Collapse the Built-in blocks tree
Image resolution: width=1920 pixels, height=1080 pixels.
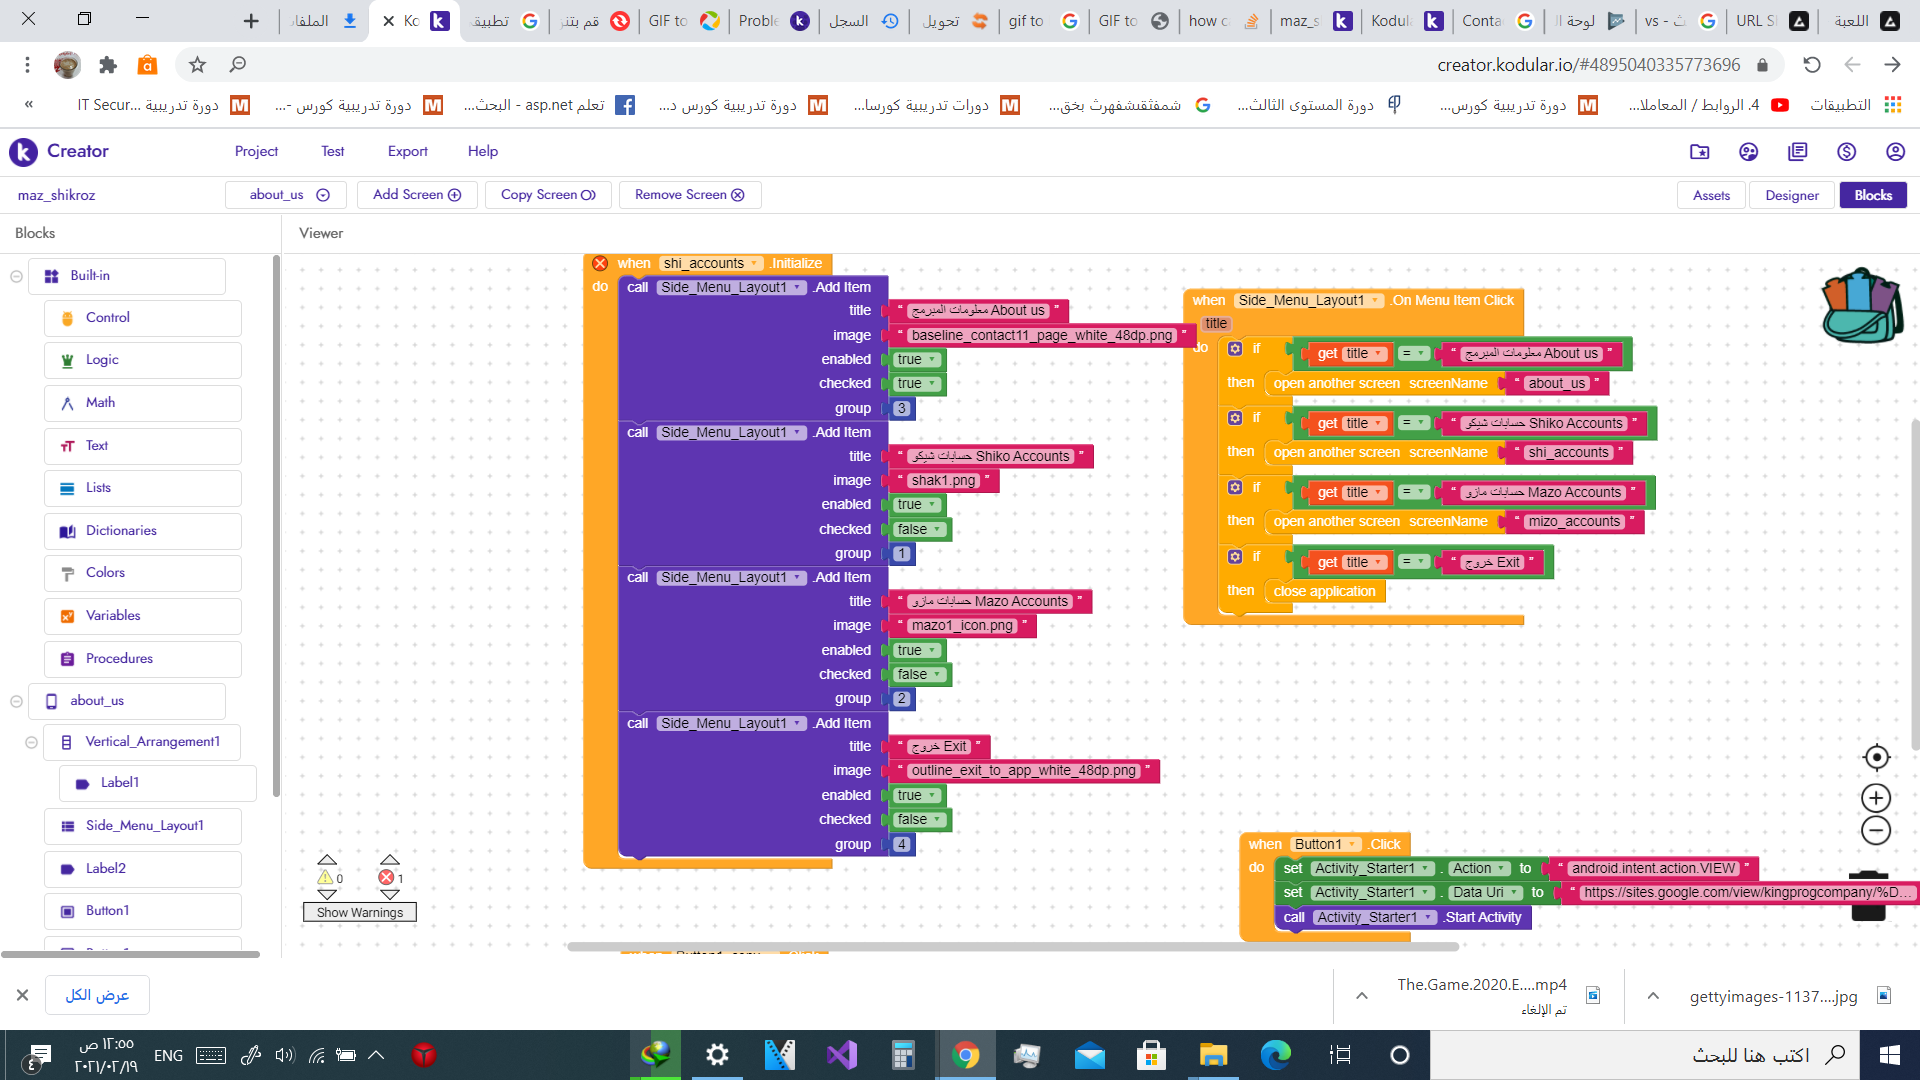16,276
